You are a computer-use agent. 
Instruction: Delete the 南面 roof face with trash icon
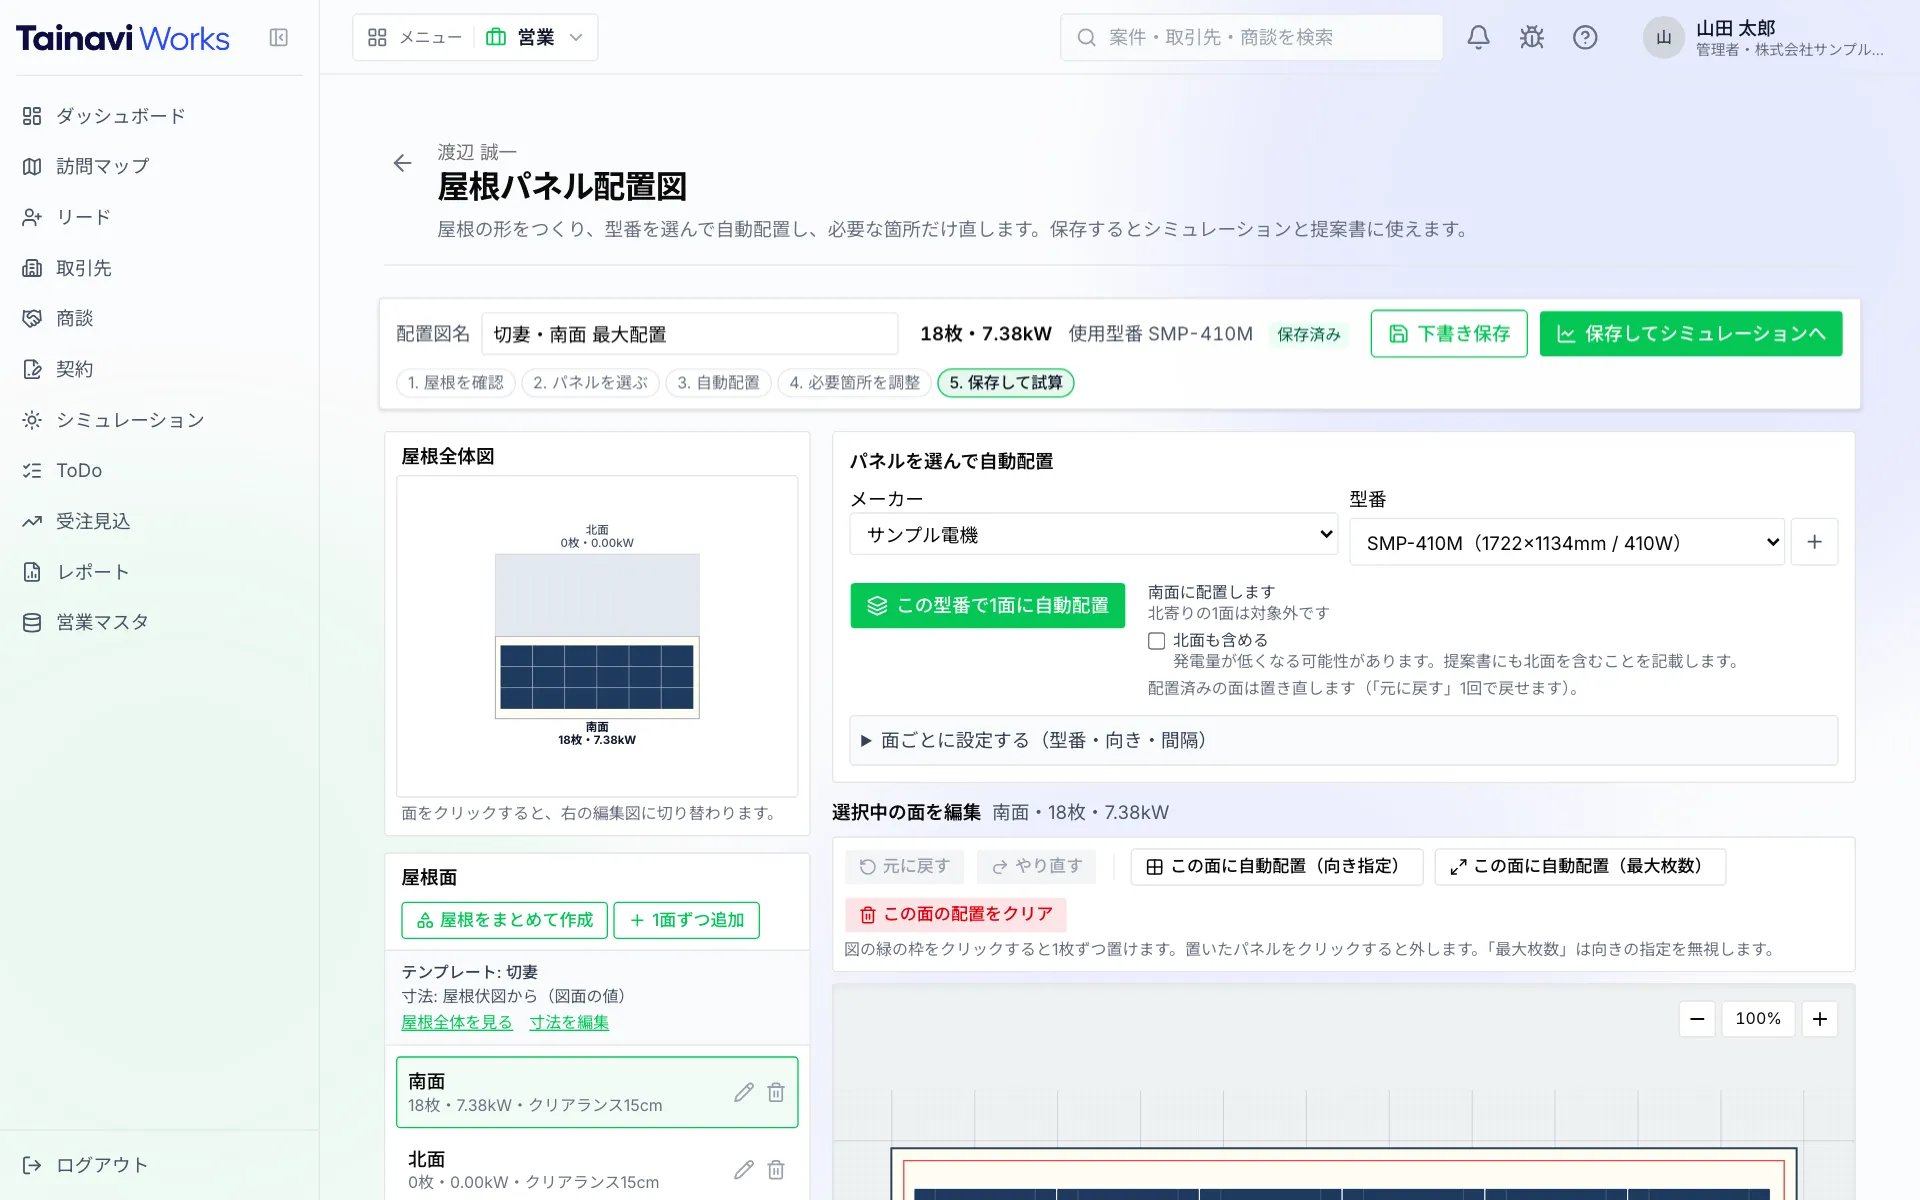(x=776, y=1092)
